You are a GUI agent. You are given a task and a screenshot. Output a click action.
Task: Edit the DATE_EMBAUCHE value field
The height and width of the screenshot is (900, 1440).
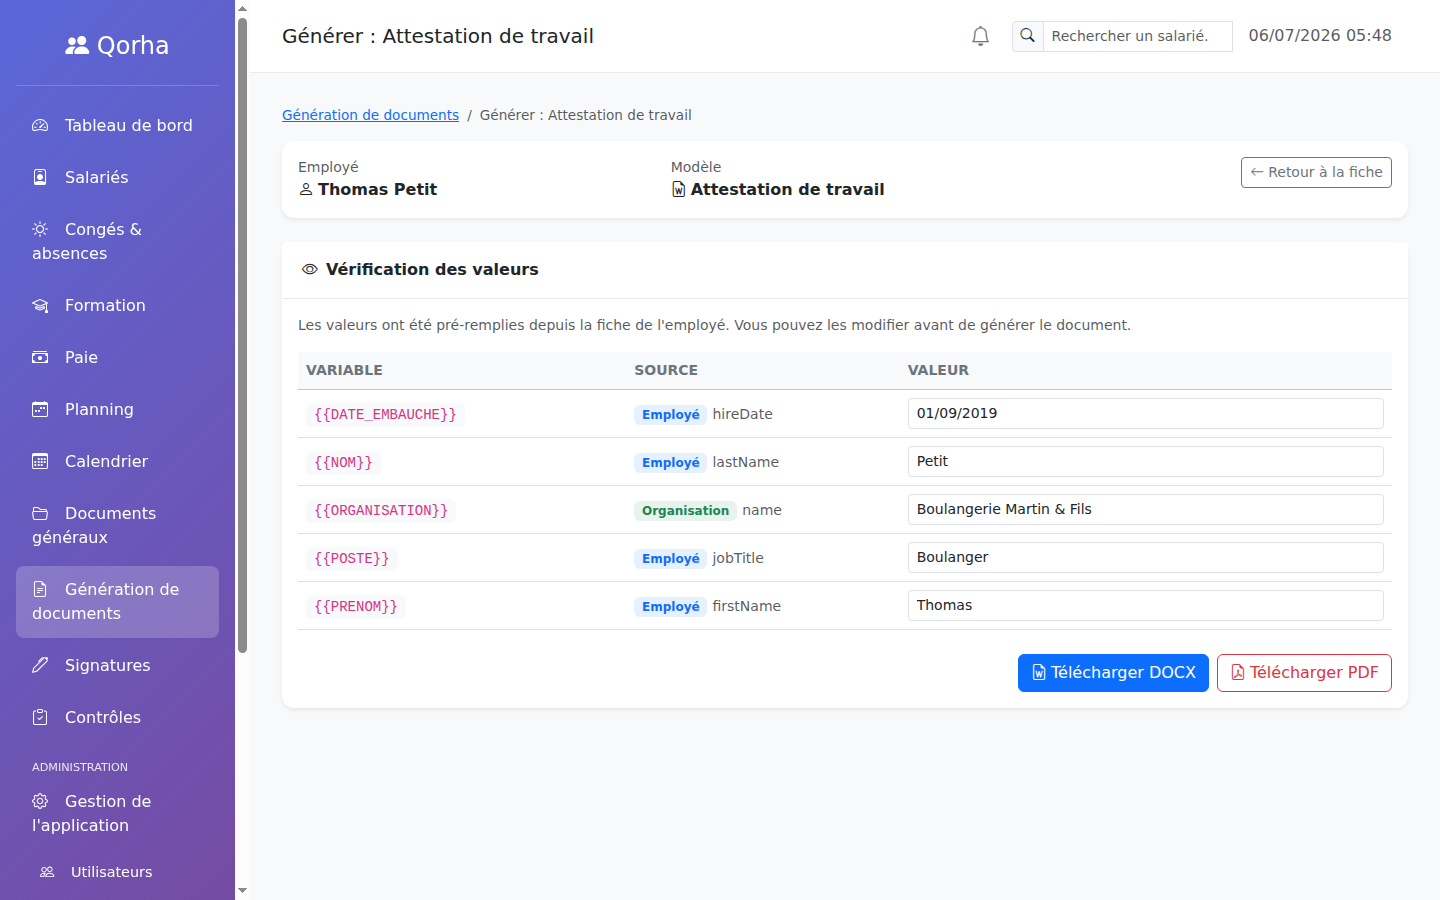pos(1145,413)
